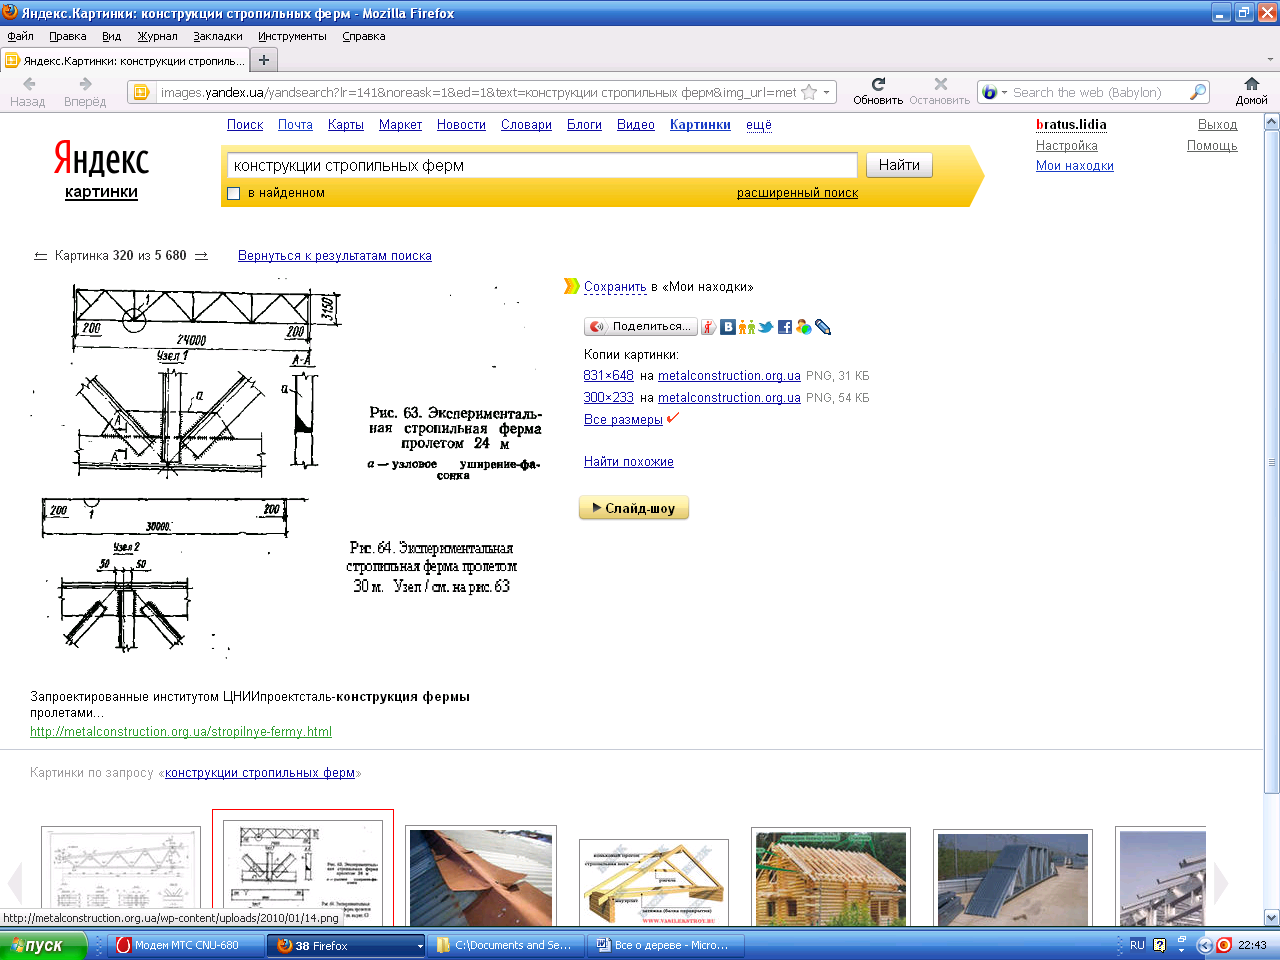This screenshot has width=1280, height=960.
Task: Start the Слайд-шоу button
Action: [x=634, y=508]
